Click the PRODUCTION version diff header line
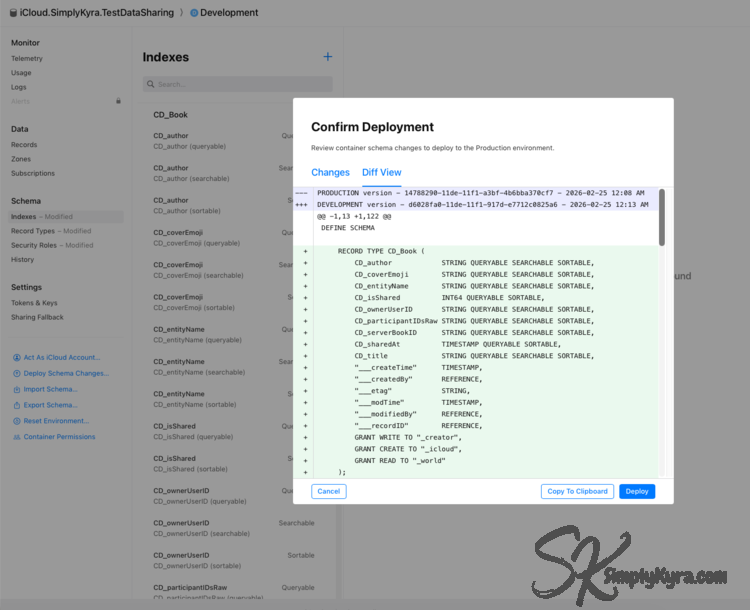 [x=476, y=193]
